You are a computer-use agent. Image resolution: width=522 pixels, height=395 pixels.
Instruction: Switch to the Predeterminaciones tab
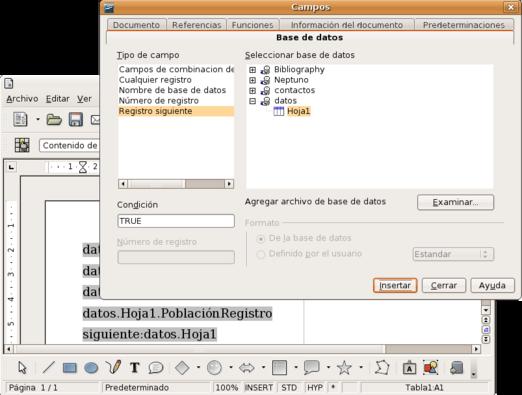(464, 25)
